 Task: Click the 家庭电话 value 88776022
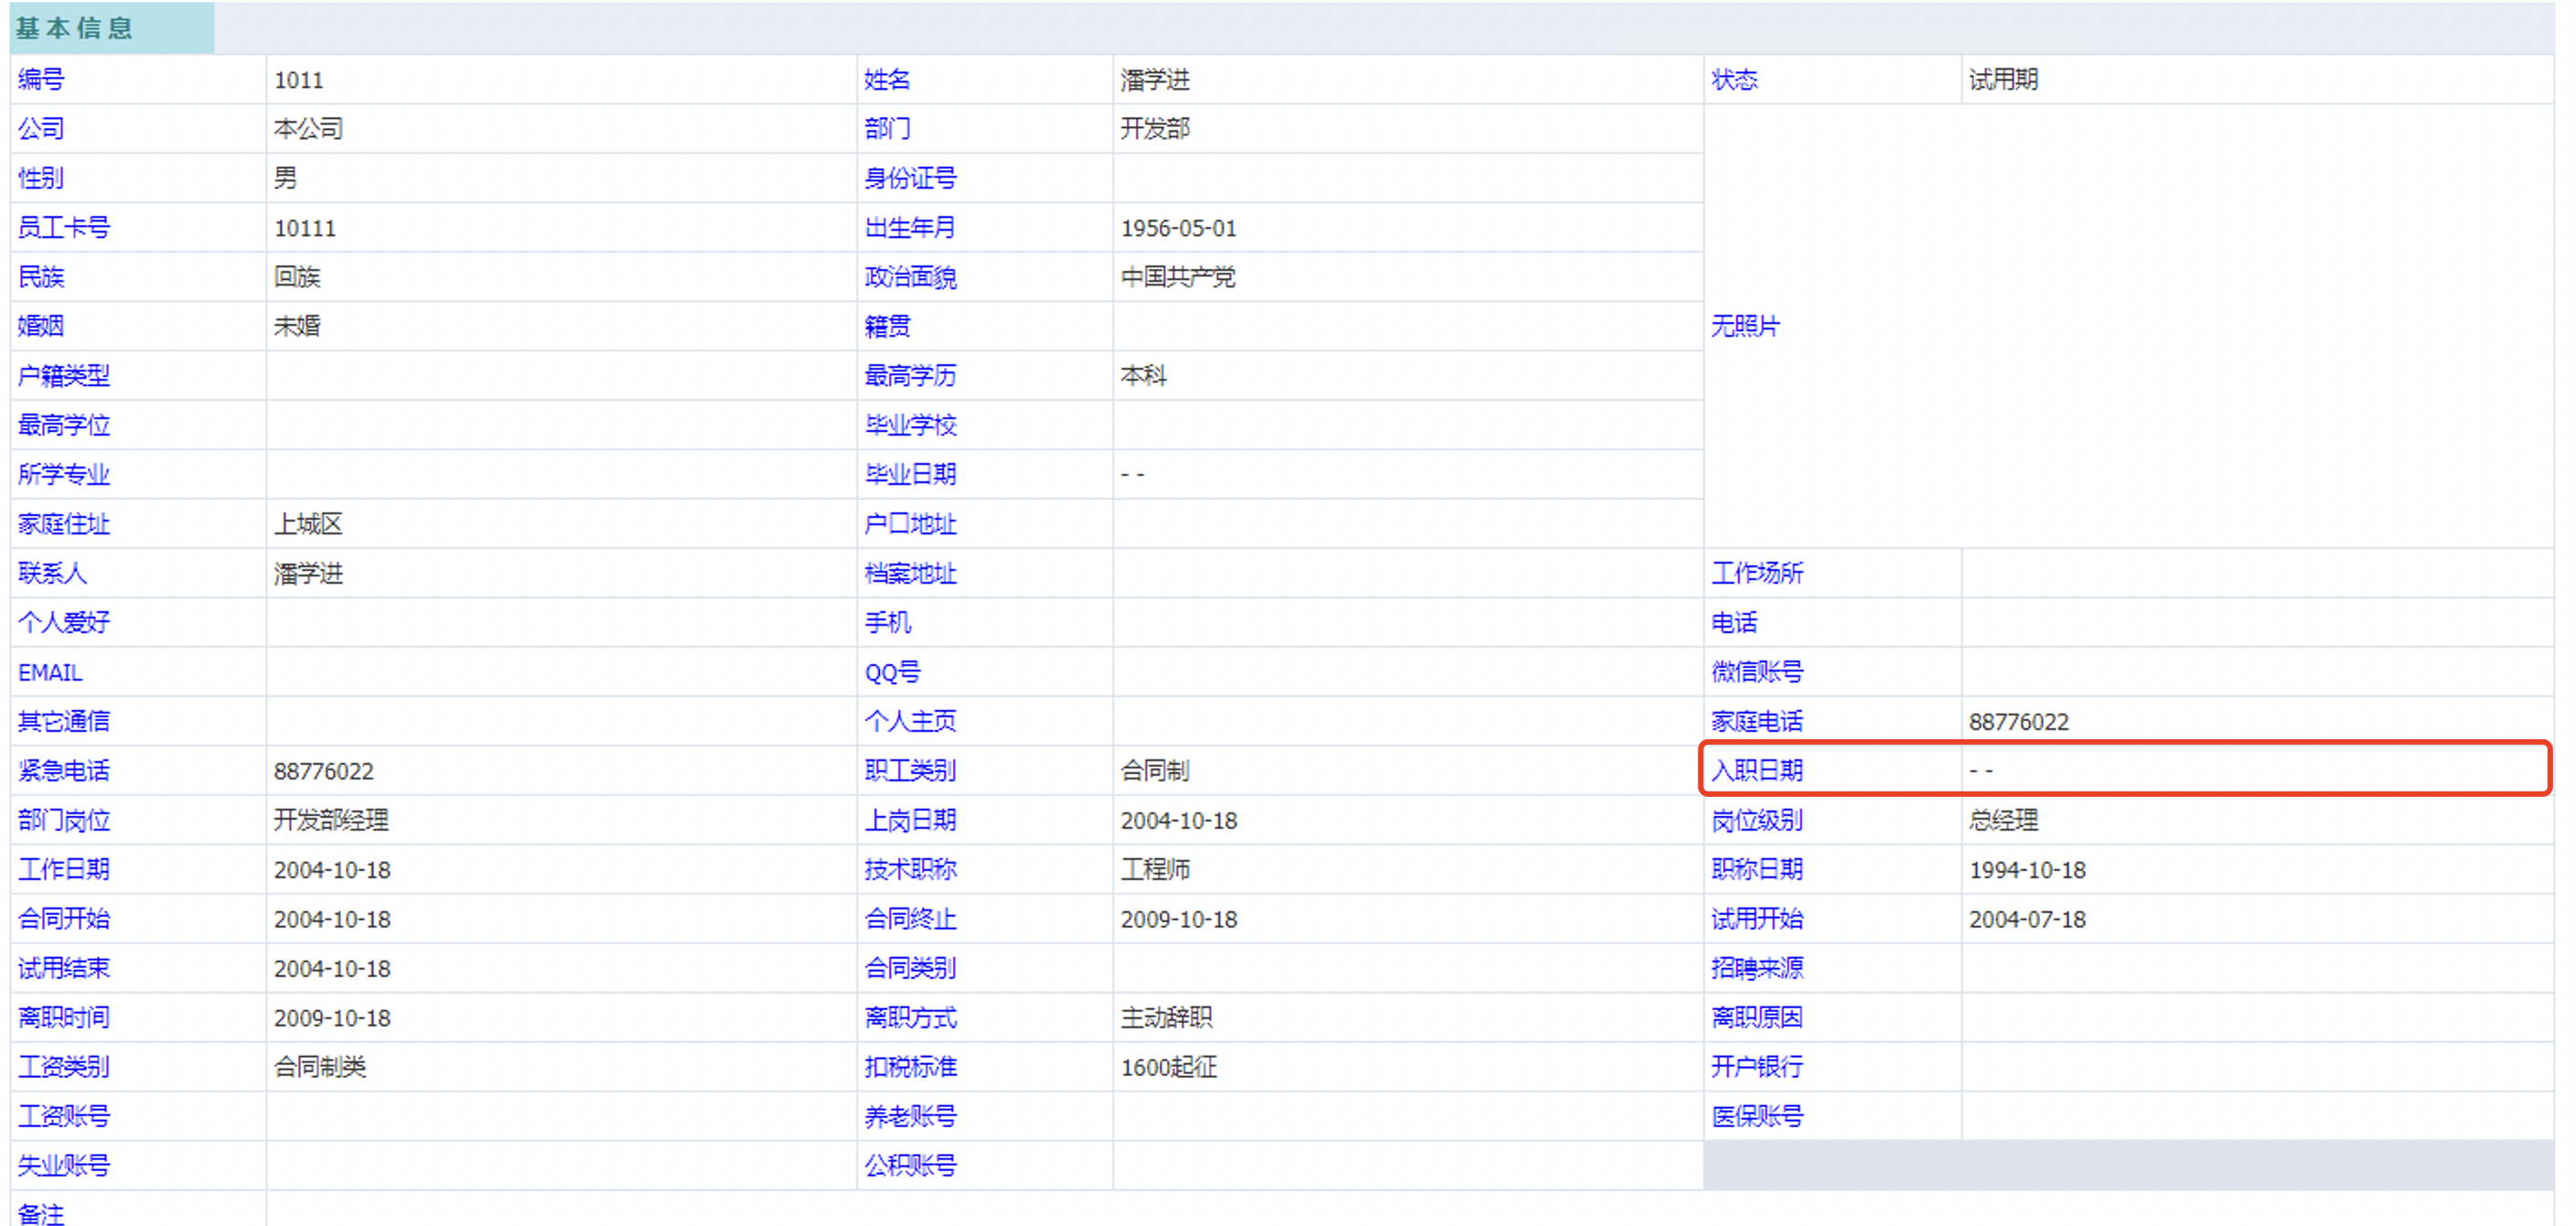pyautogui.click(x=2018, y=722)
